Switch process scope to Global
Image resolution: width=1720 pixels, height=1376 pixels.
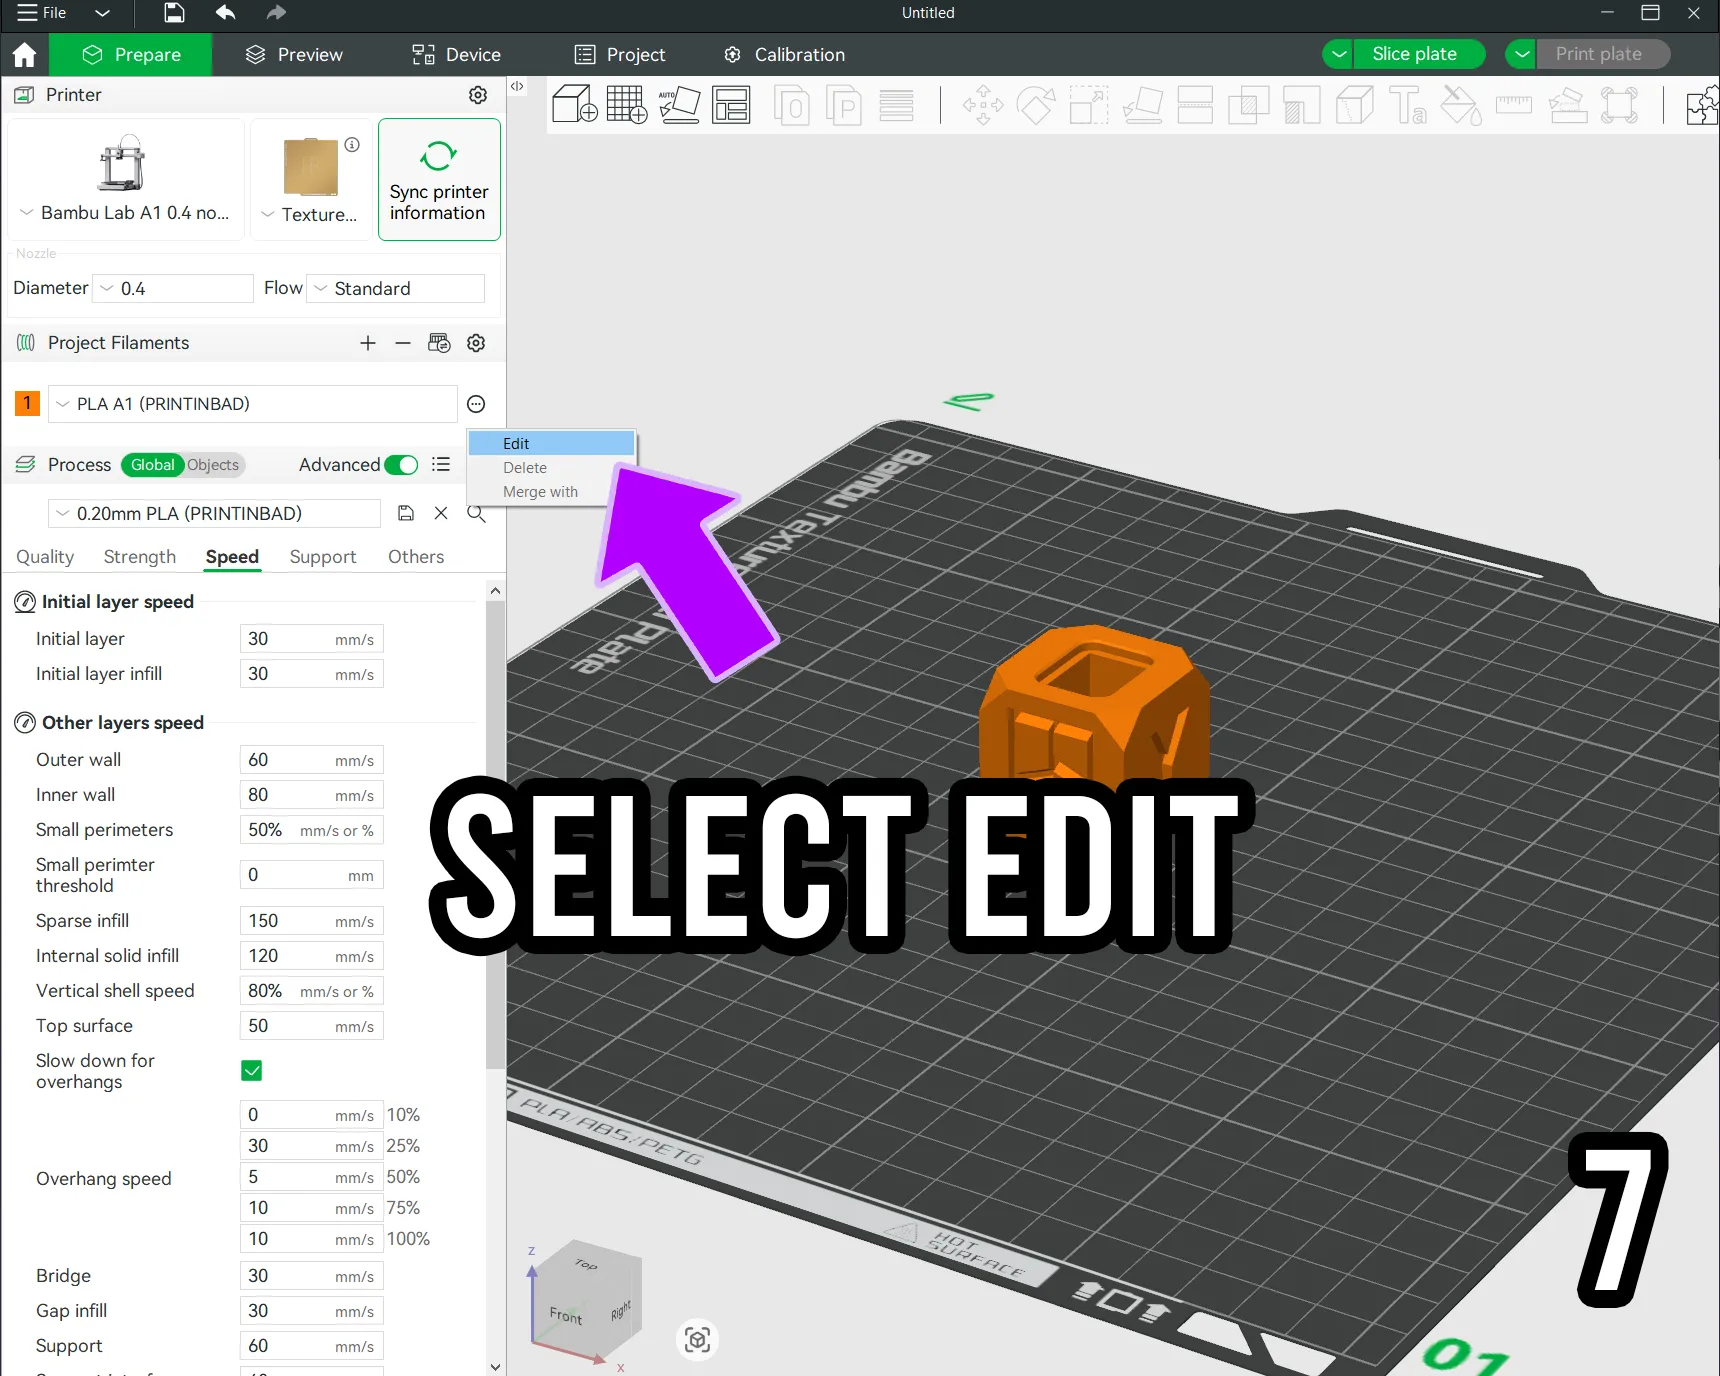(153, 465)
